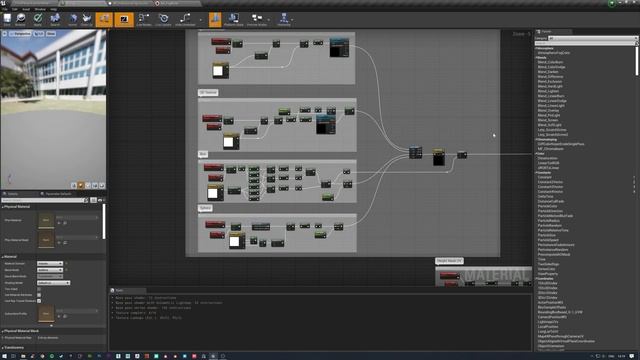Open the Hierarchy dropdown arrow
This screenshot has width=640, height=360.
point(292,20)
